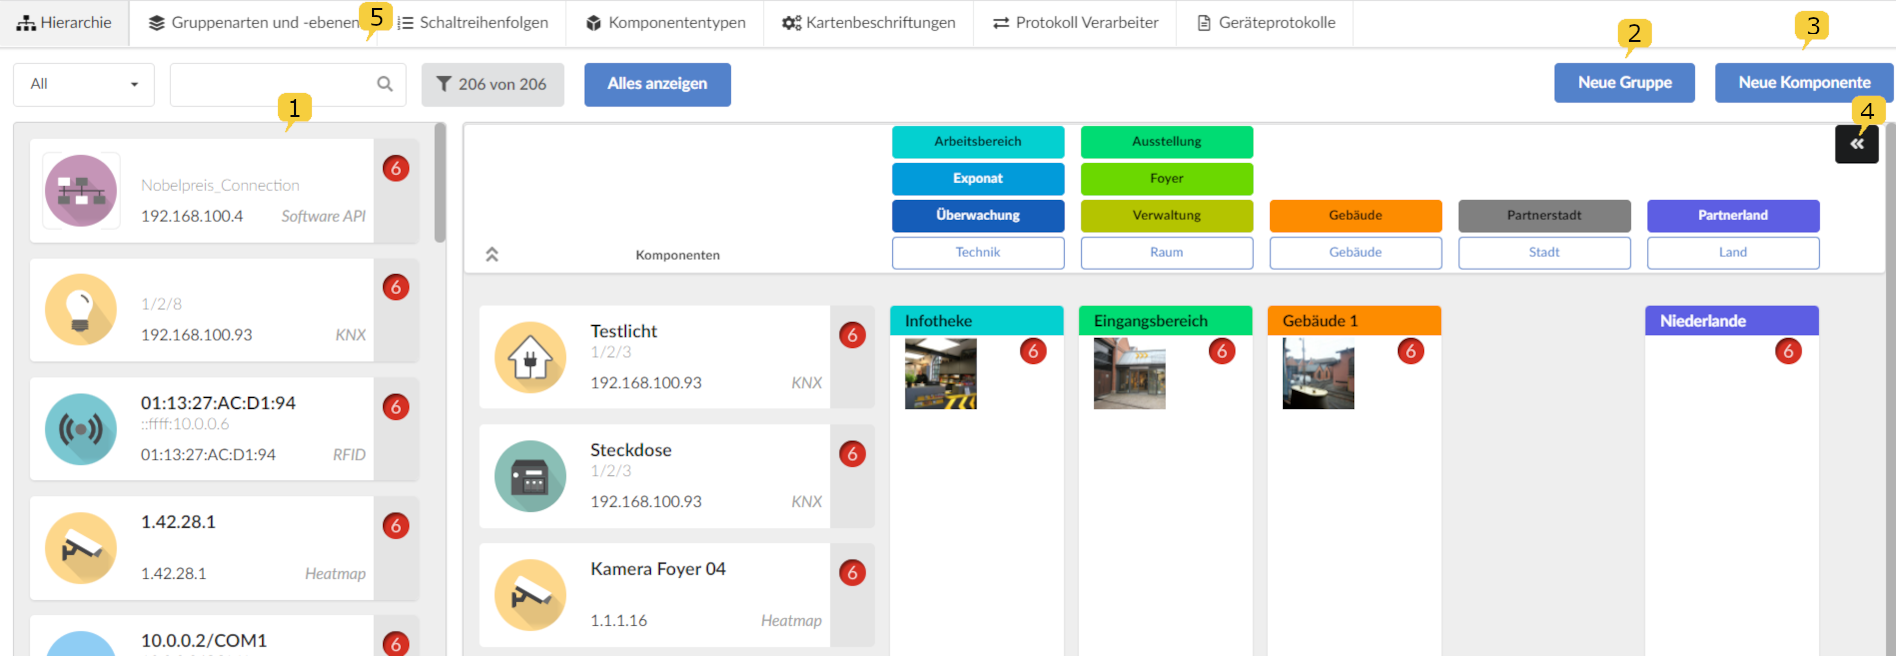This screenshot has width=1896, height=656.
Task: Collapse the Komponenten header with double-arrow icon
Action: coord(492,254)
